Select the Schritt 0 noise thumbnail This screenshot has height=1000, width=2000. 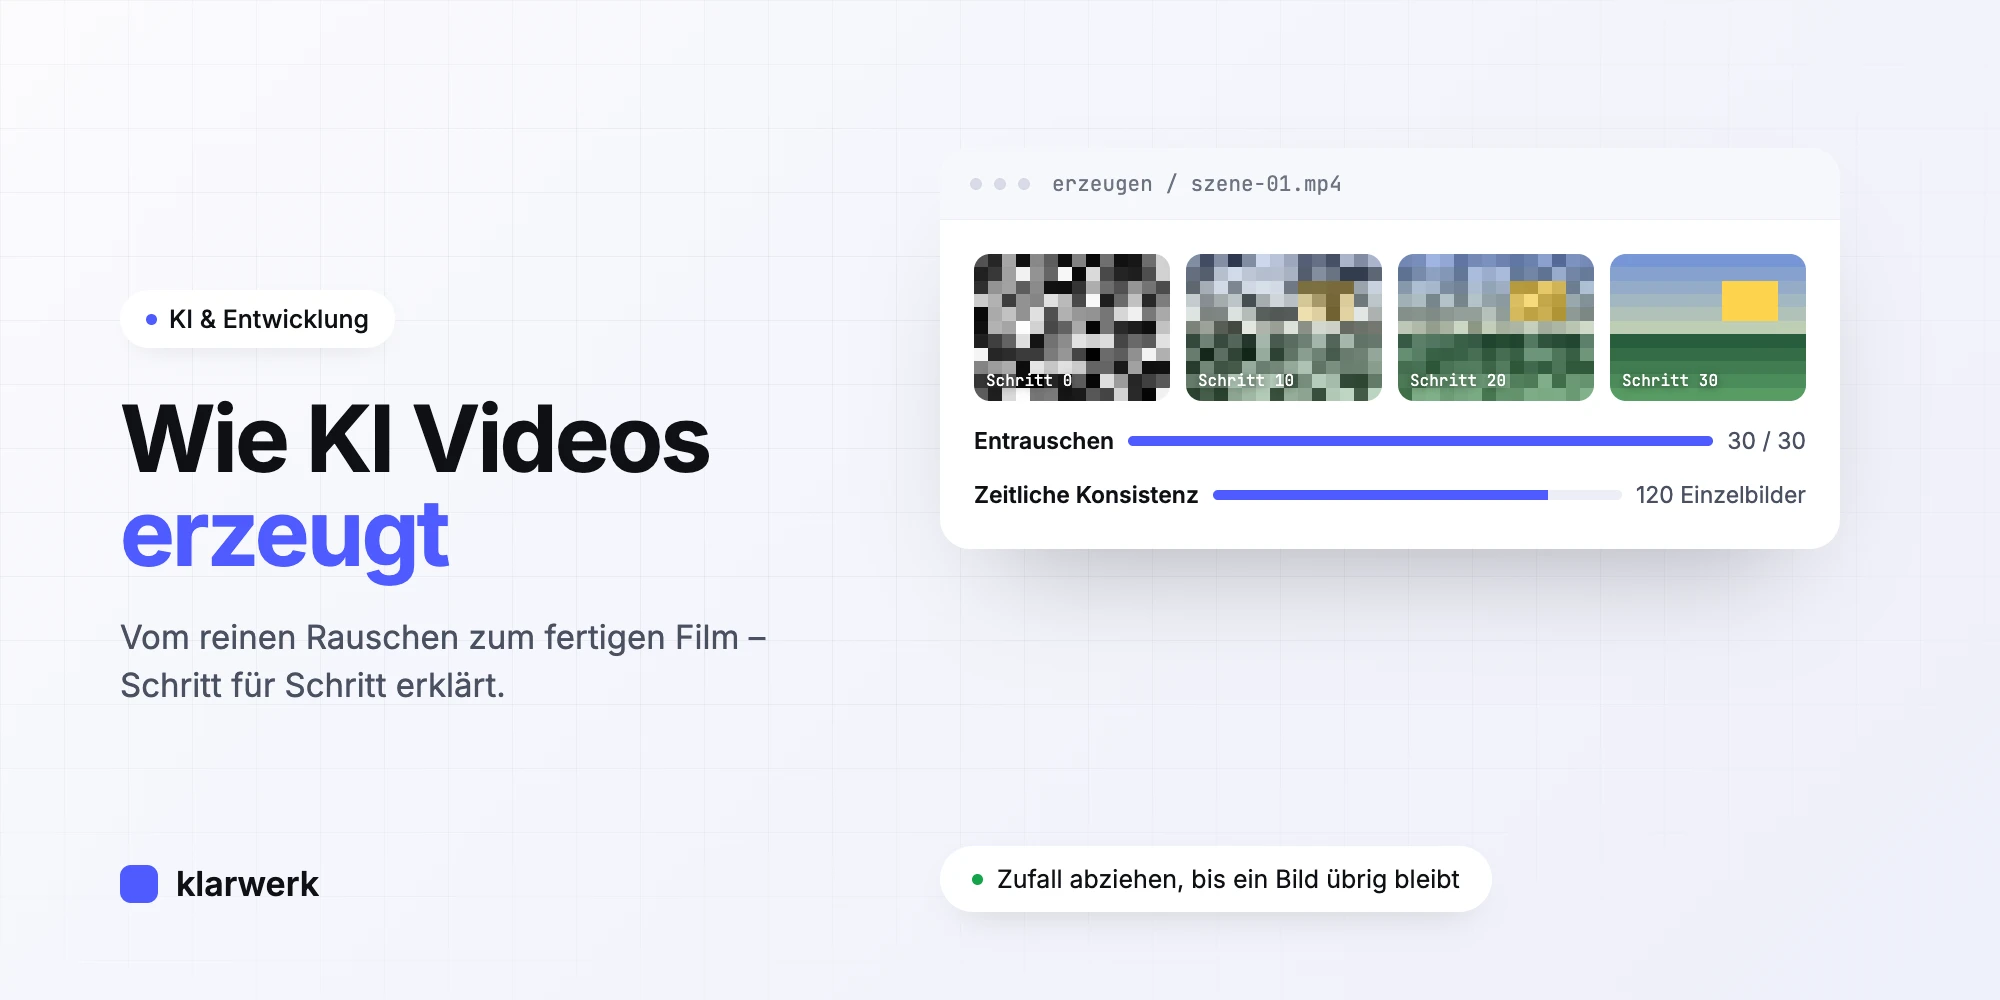tap(1072, 327)
